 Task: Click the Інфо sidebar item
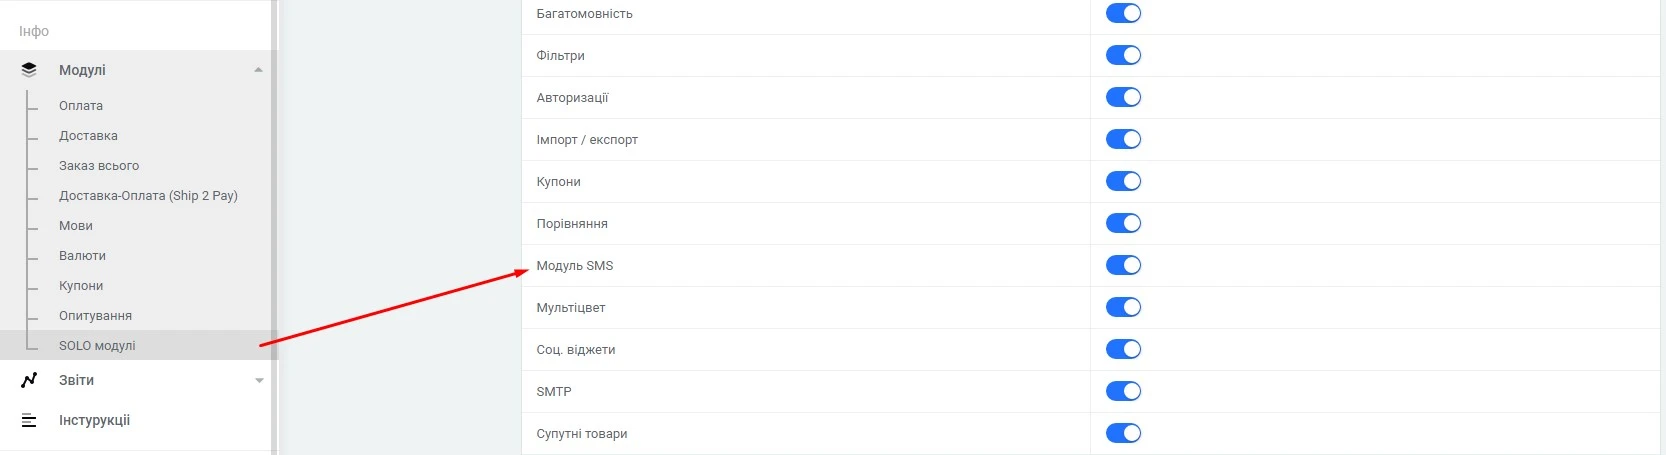(34, 31)
